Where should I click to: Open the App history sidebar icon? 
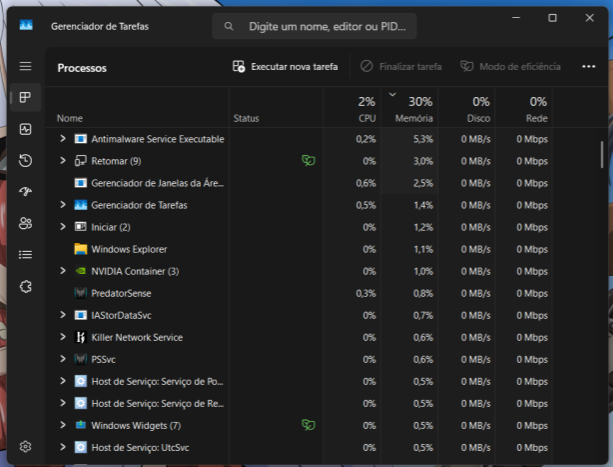[25, 160]
